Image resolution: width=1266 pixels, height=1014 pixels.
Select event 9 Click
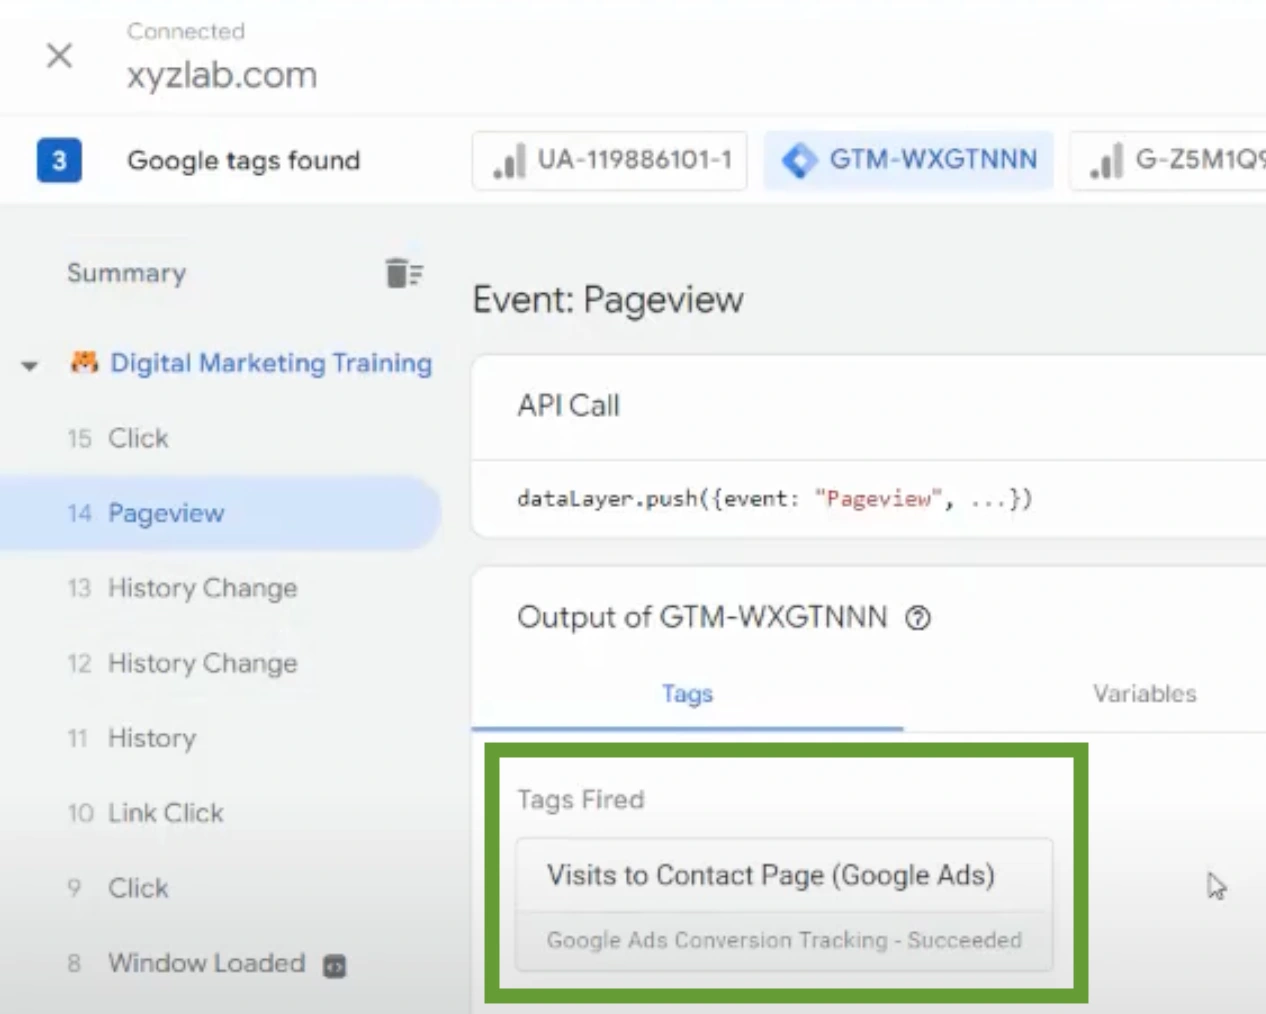point(118,888)
